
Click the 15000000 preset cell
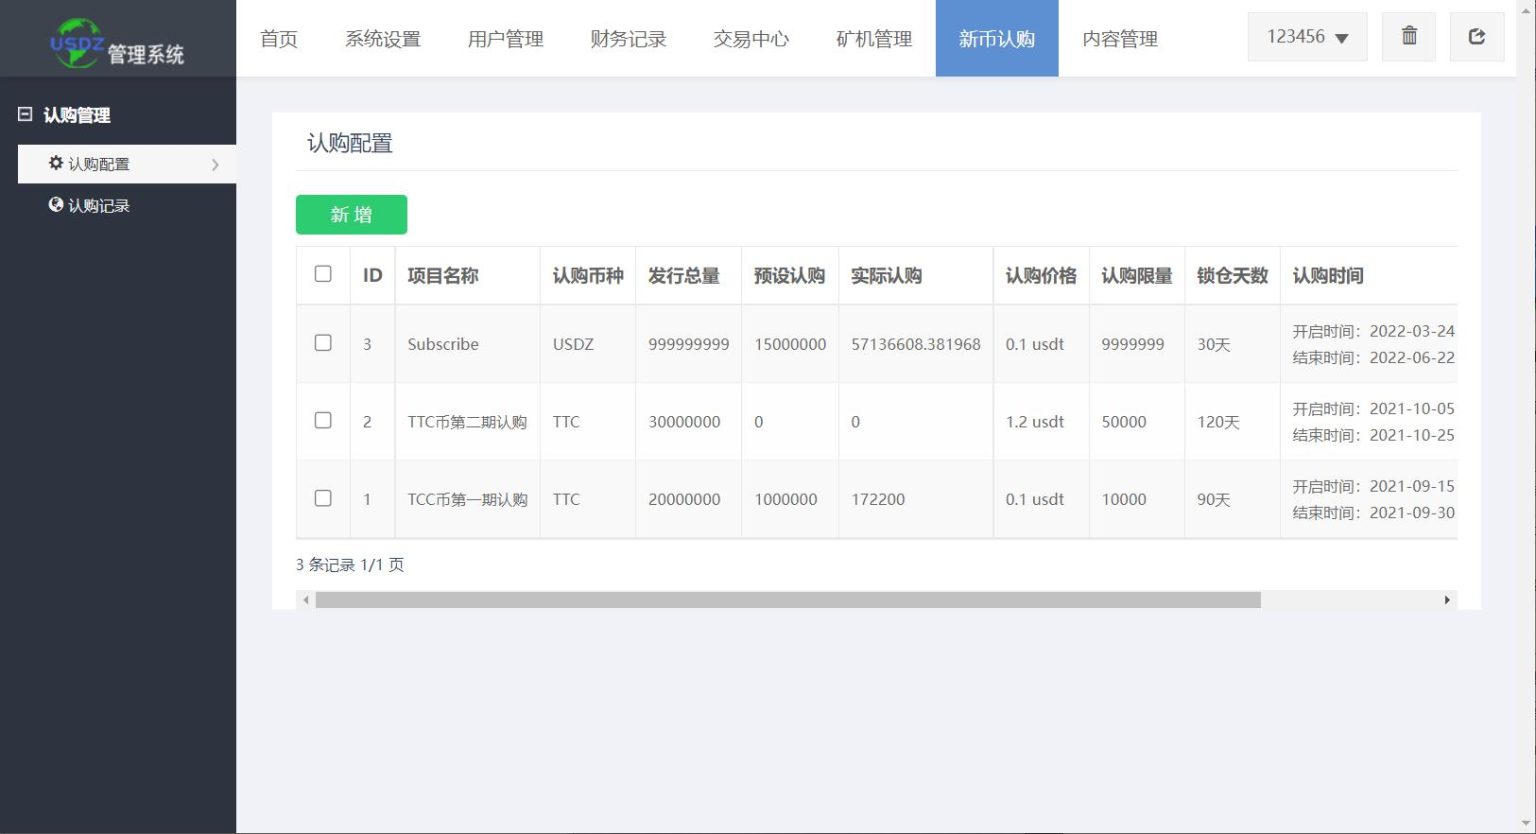[790, 344]
